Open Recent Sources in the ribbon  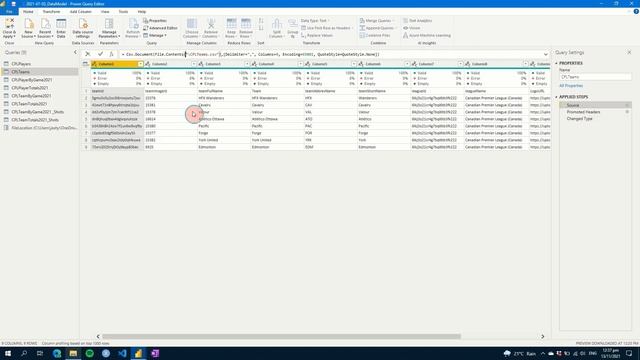45,29
